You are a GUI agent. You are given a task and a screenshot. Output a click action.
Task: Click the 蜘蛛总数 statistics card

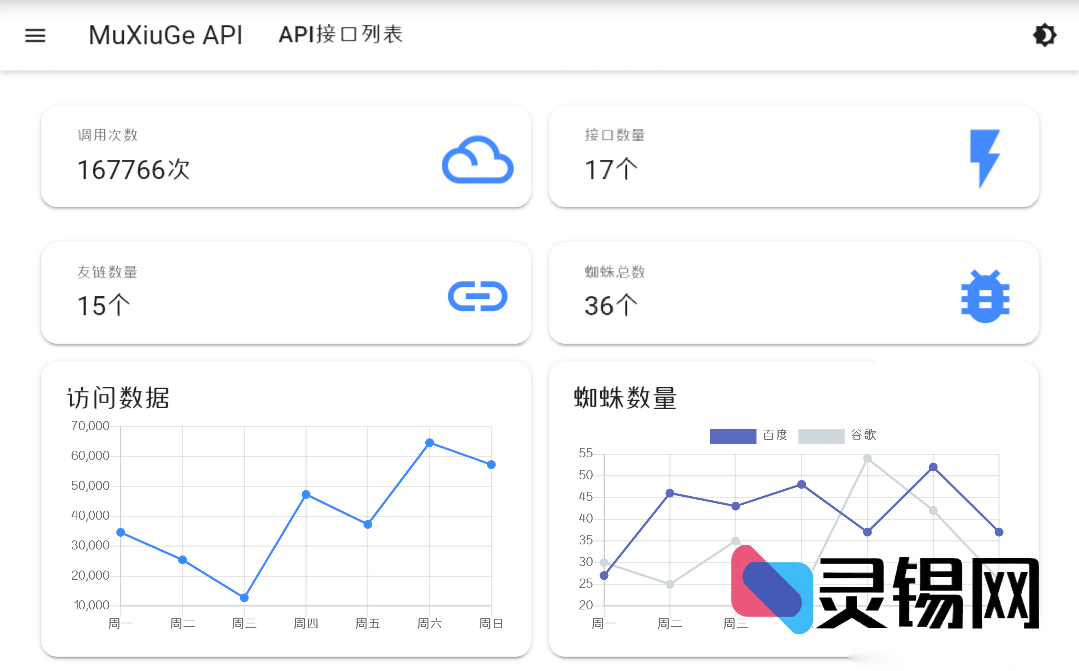tap(793, 293)
